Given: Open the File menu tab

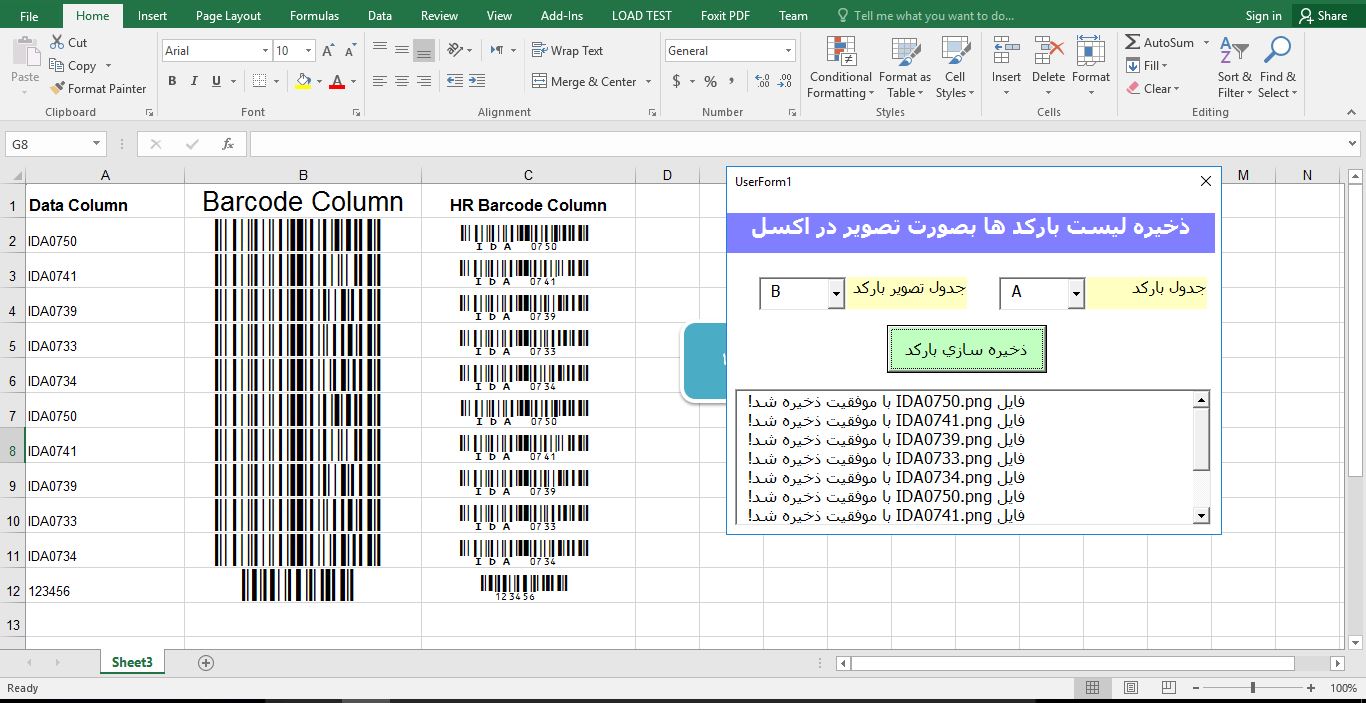Looking at the screenshot, I should coord(29,15).
